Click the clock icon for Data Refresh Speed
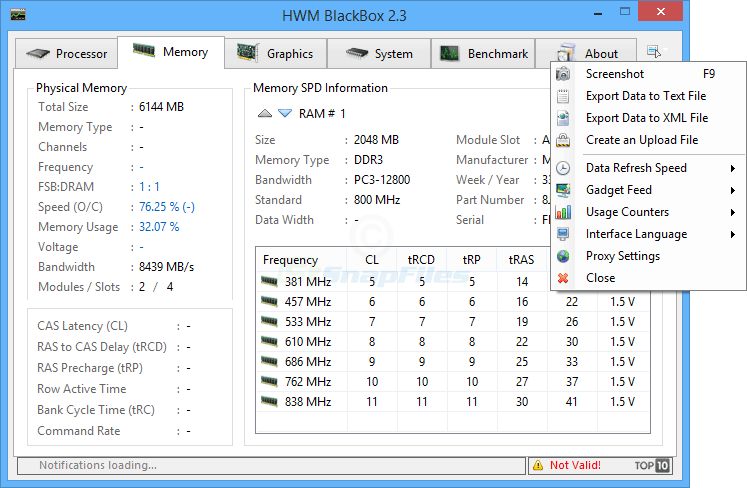The width and height of the screenshot is (747, 488). pyautogui.click(x=563, y=168)
